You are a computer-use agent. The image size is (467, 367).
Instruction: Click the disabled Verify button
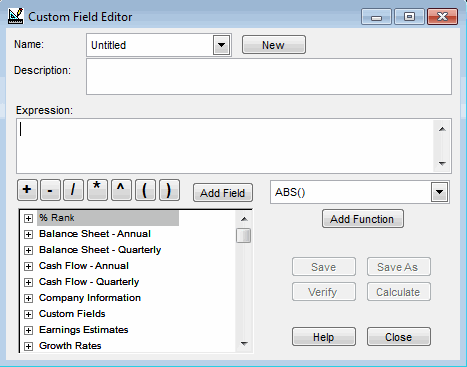pyautogui.click(x=324, y=292)
